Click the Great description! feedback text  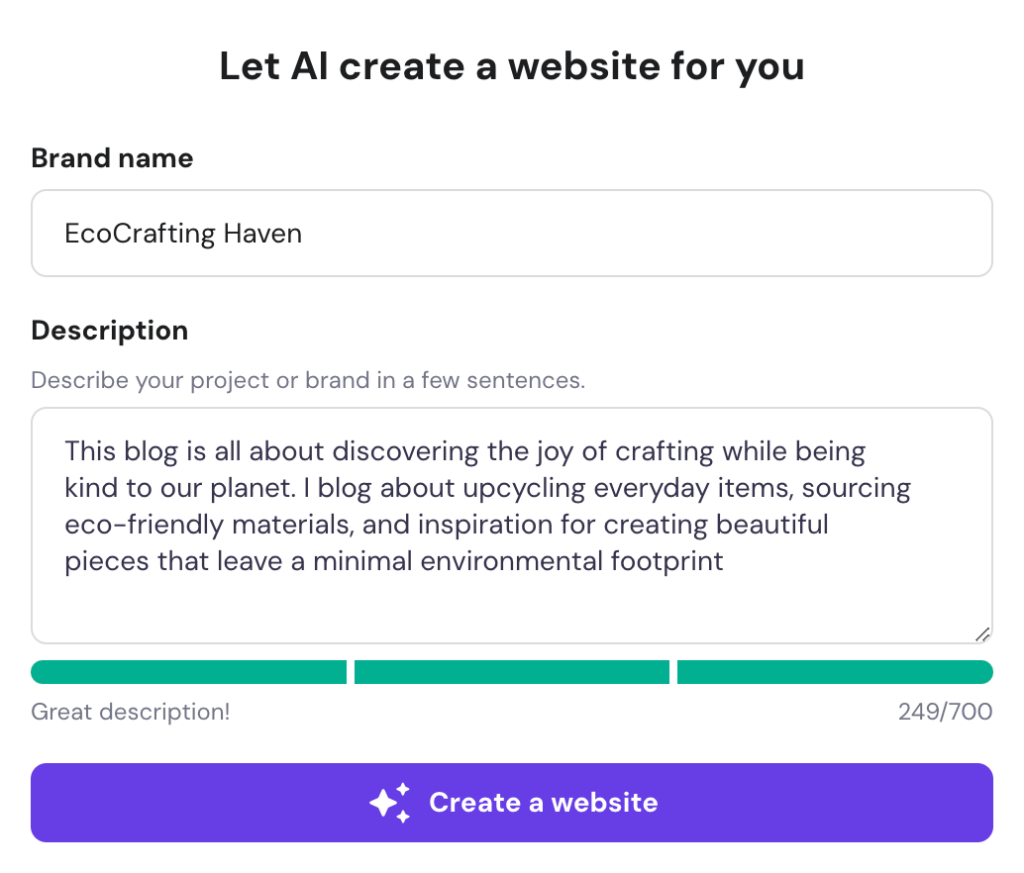(x=130, y=711)
